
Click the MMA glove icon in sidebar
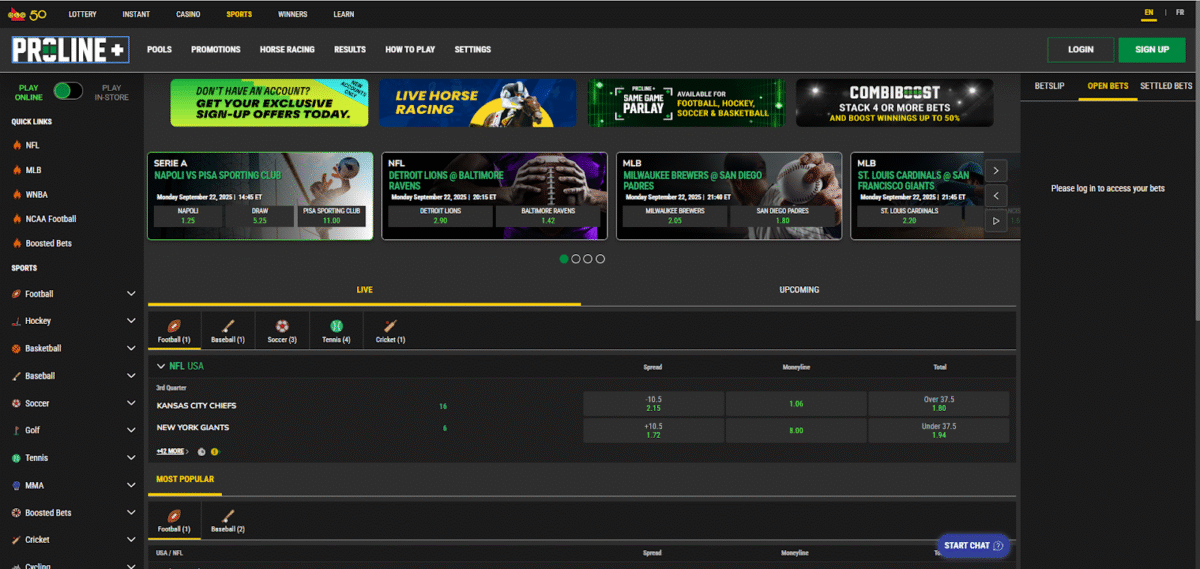(16, 485)
